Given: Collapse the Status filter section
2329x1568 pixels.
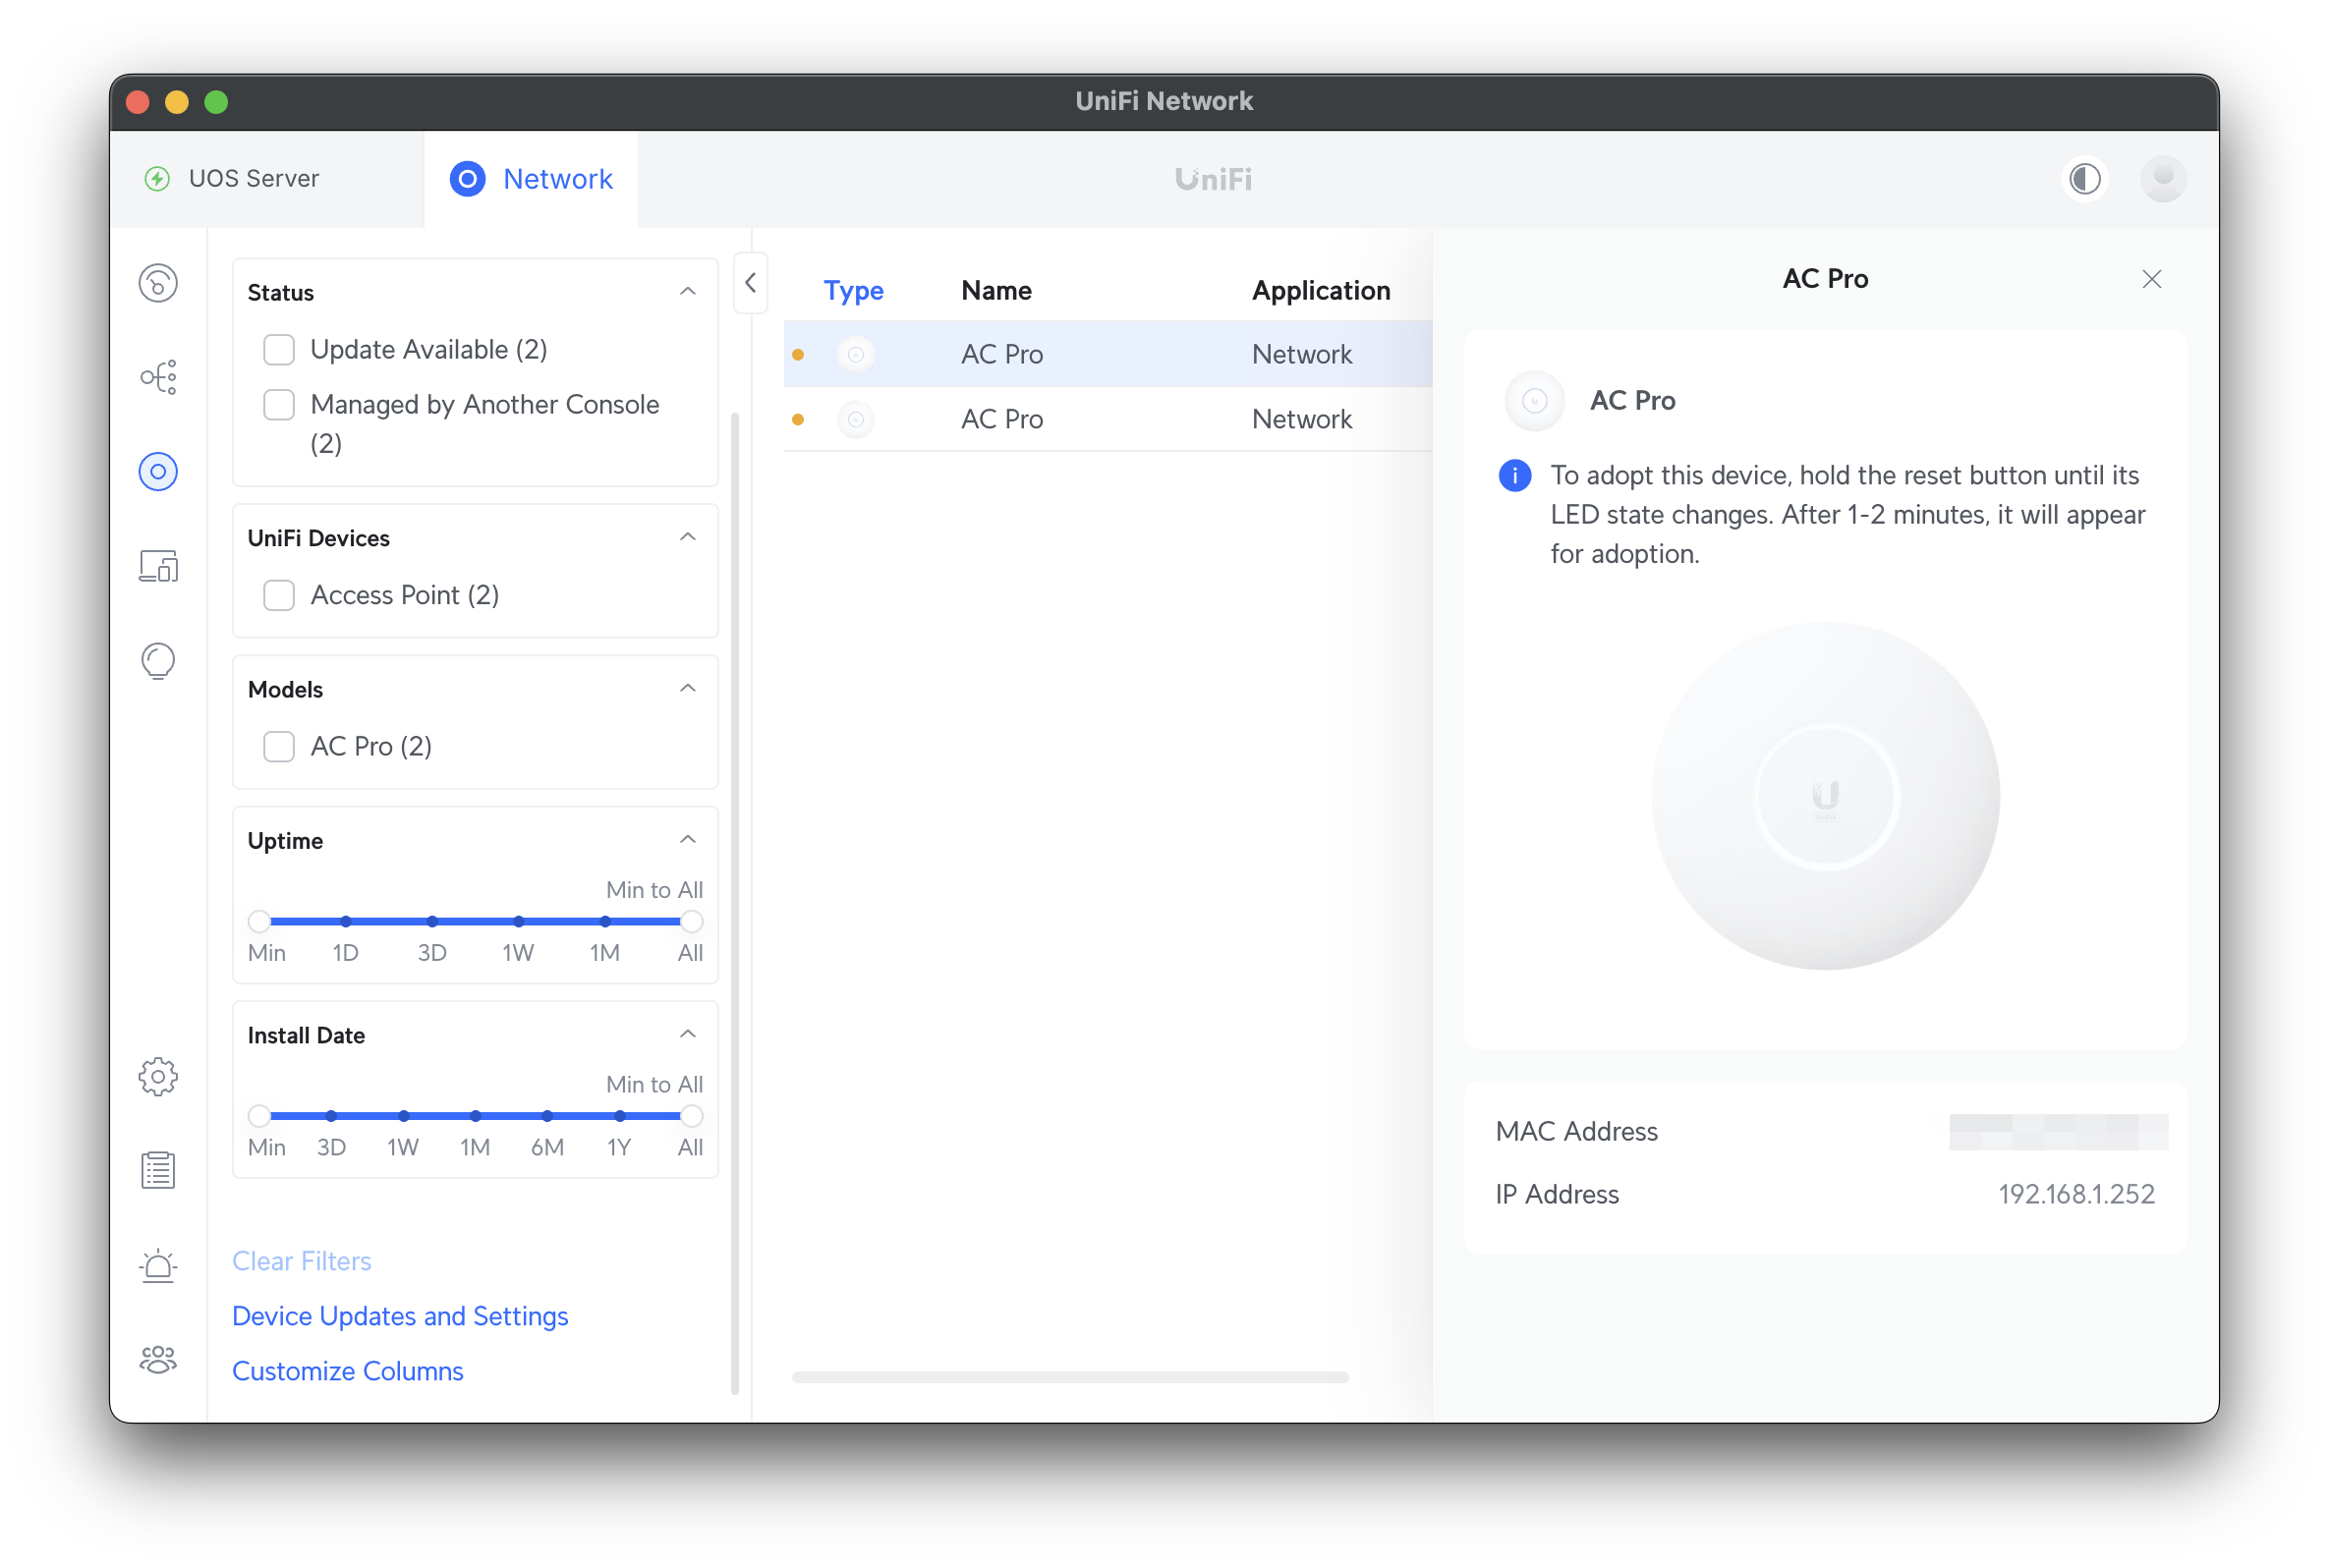Looking at the screenshot, I should click(x=688, y=292).
